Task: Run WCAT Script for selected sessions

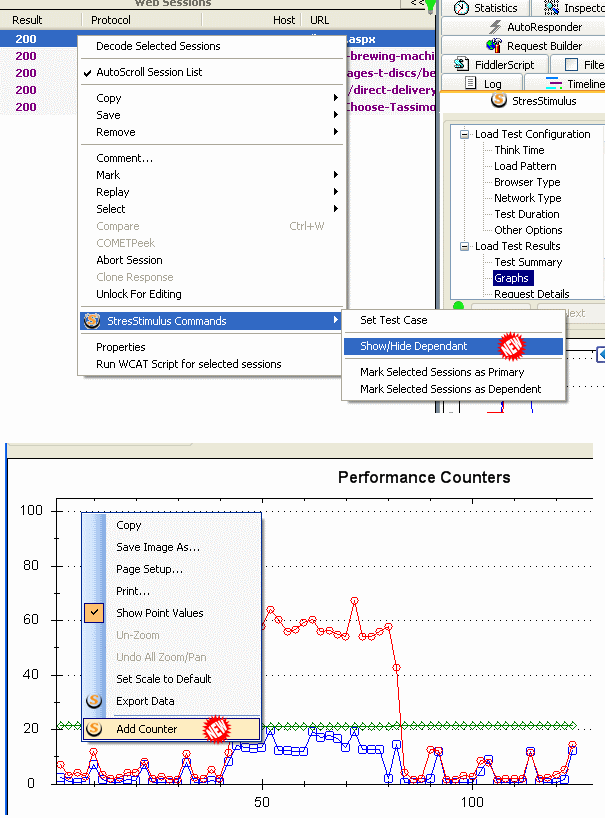Action: coord(189,364)
